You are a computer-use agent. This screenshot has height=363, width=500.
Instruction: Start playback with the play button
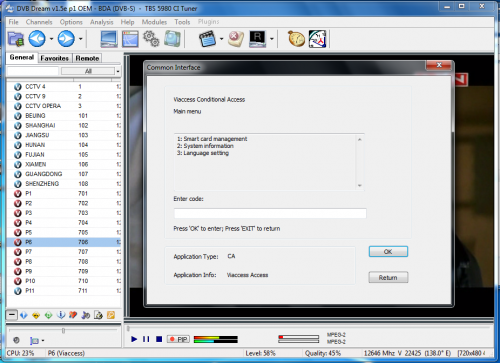pos(134,339)
